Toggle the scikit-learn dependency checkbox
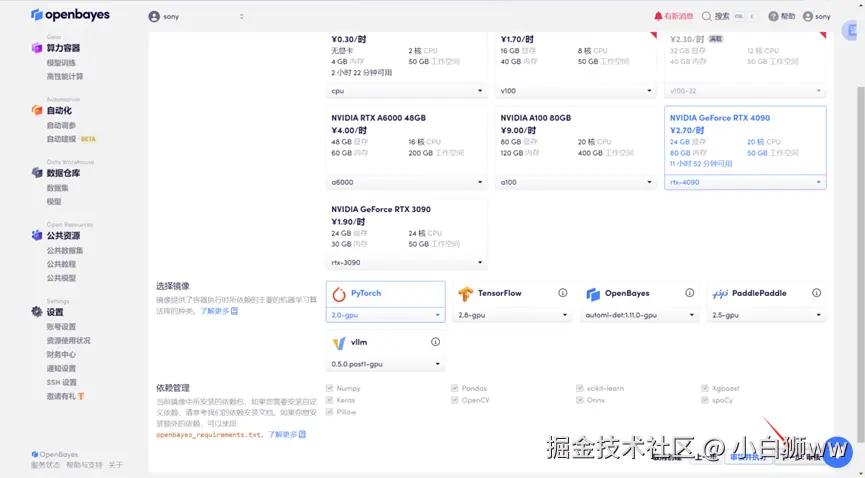865x478 pixels. pyautogui.click(x=580, y=388)
